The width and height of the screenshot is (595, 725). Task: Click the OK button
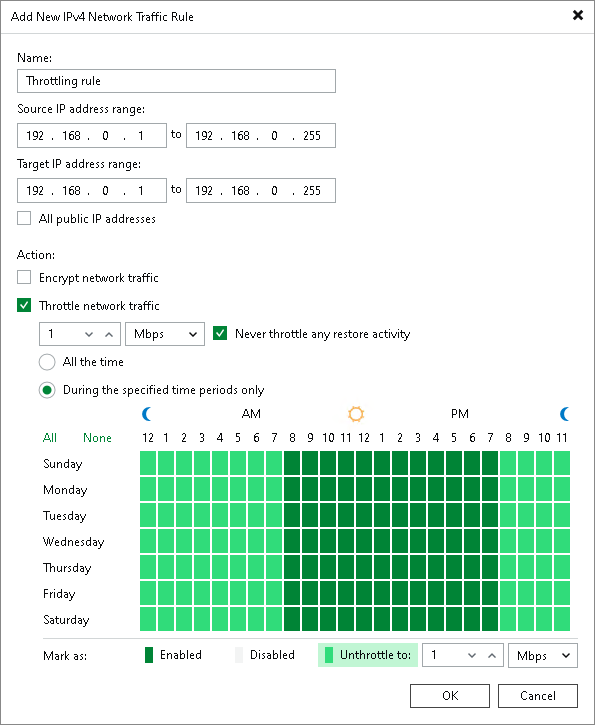pos(450,696)
